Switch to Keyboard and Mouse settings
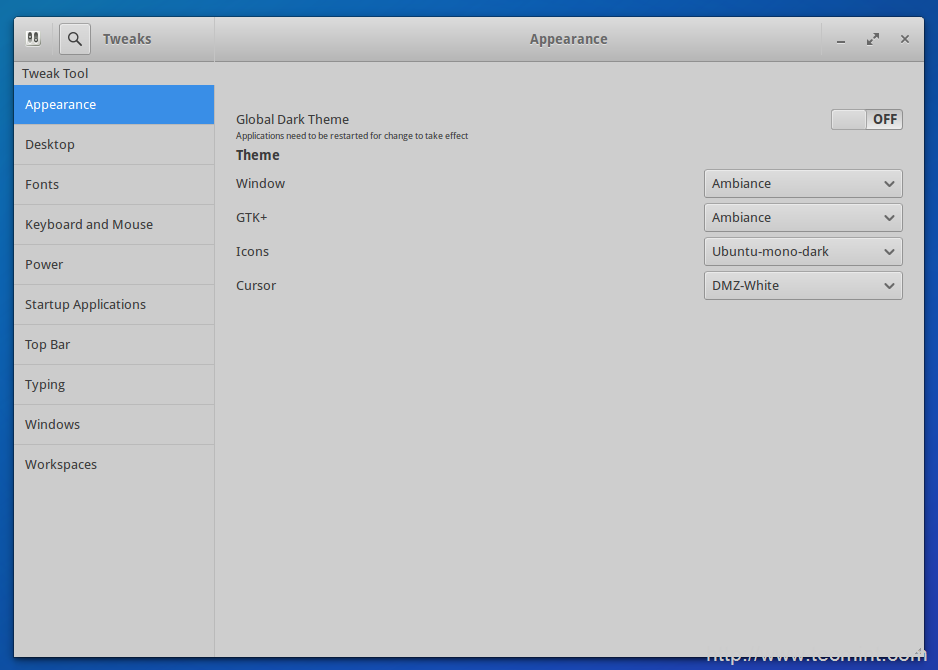Viewport: 938px width, 670px height. [x=114, y=225]
